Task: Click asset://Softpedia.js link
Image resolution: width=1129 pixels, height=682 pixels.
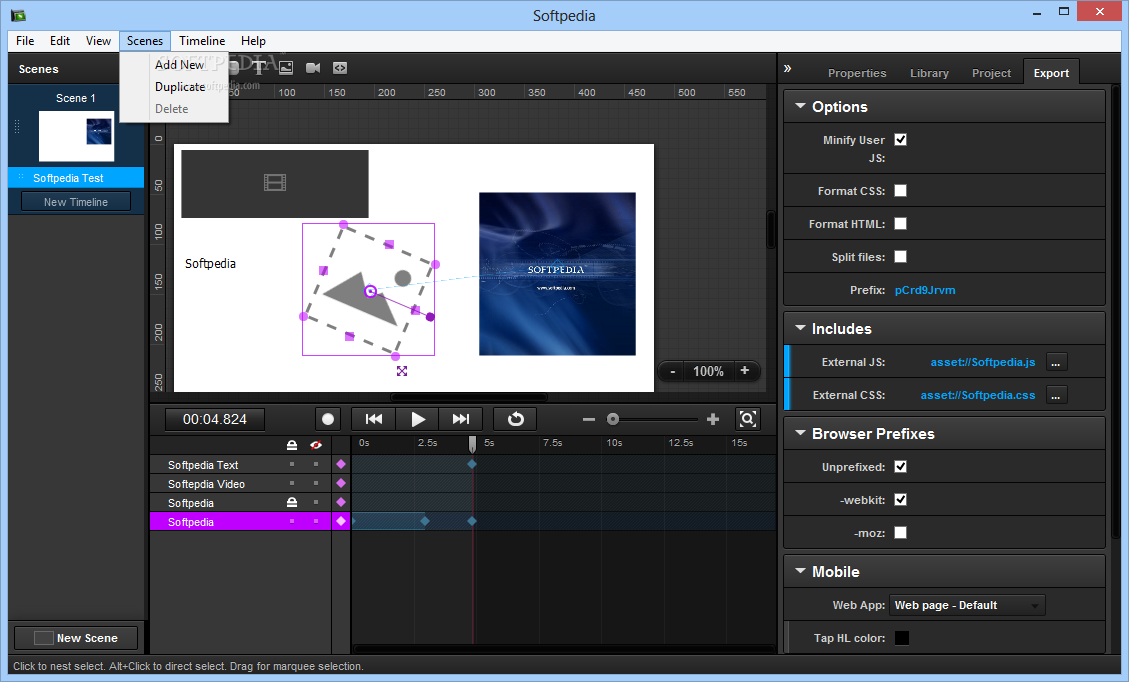Action: tap(983, 362)
